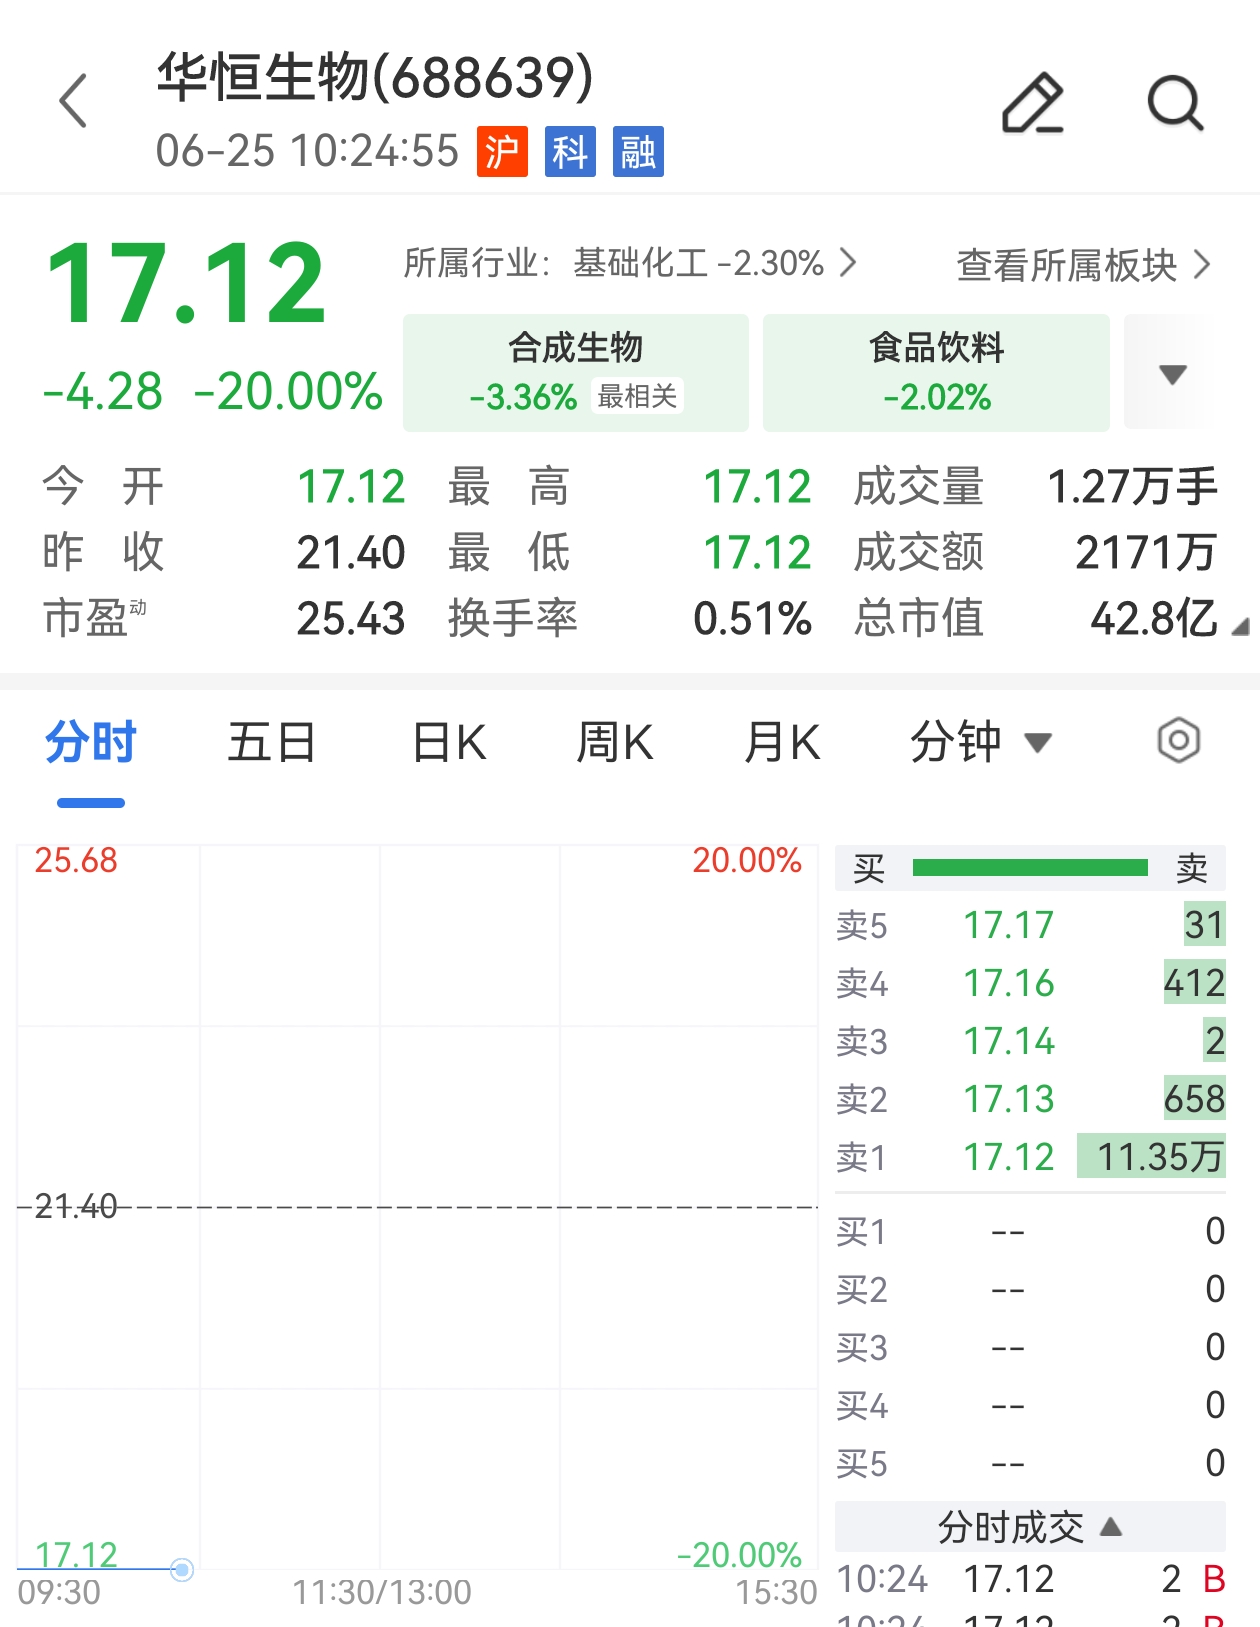Tap the pencil edit icon
Viewport: 1260px width, 1627px height.
click(x=1033, y=102)
